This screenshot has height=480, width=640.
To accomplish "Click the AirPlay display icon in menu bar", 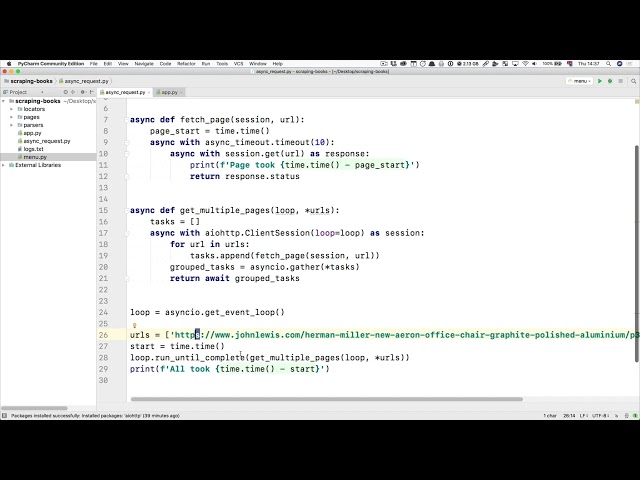I will coord(515,64).
